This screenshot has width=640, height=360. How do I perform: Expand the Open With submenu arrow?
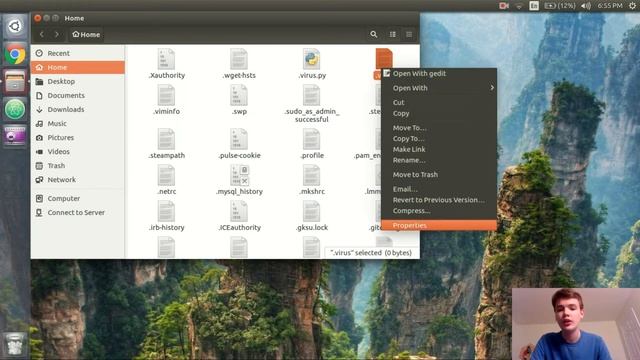492,88
